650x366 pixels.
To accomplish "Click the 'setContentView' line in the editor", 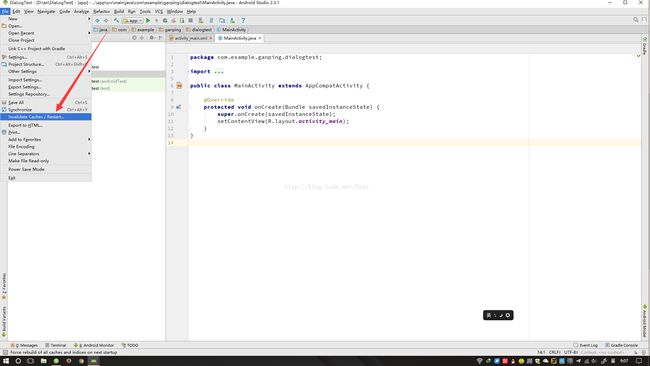I will pyautogui.click(x=283, y=121).
